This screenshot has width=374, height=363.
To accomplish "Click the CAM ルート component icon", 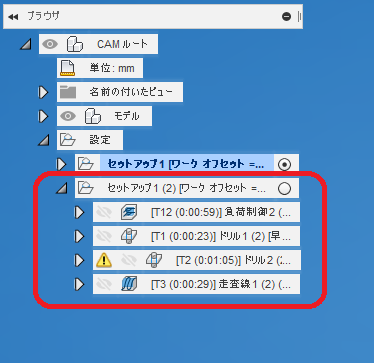I will pos(75,44).
